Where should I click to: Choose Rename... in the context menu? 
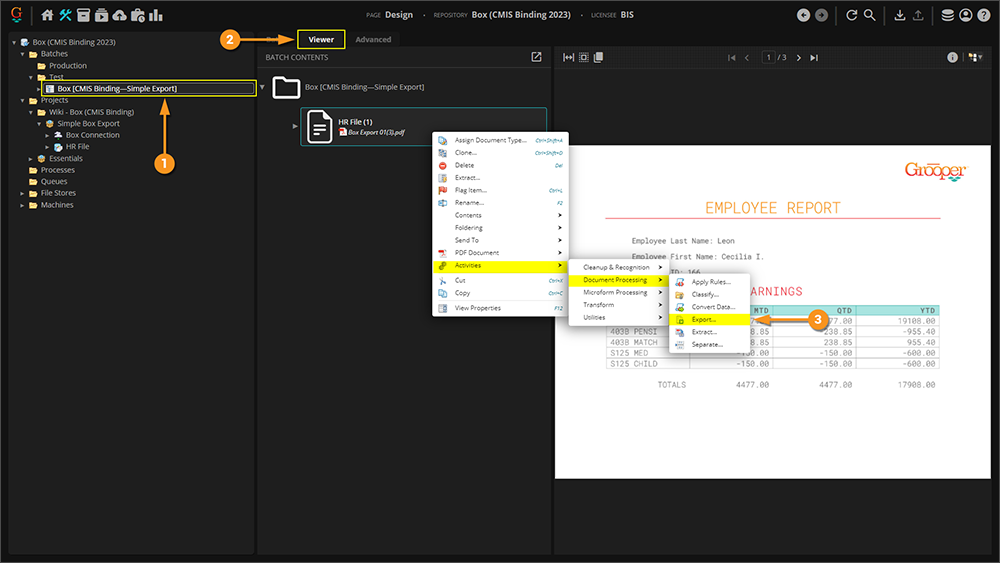pyautogui.click(x=501, y=203)
